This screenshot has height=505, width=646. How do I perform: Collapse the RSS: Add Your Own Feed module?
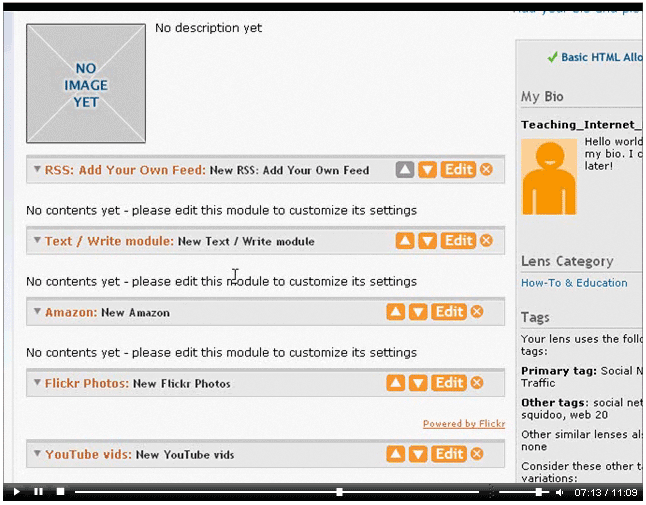coord(37,169)
